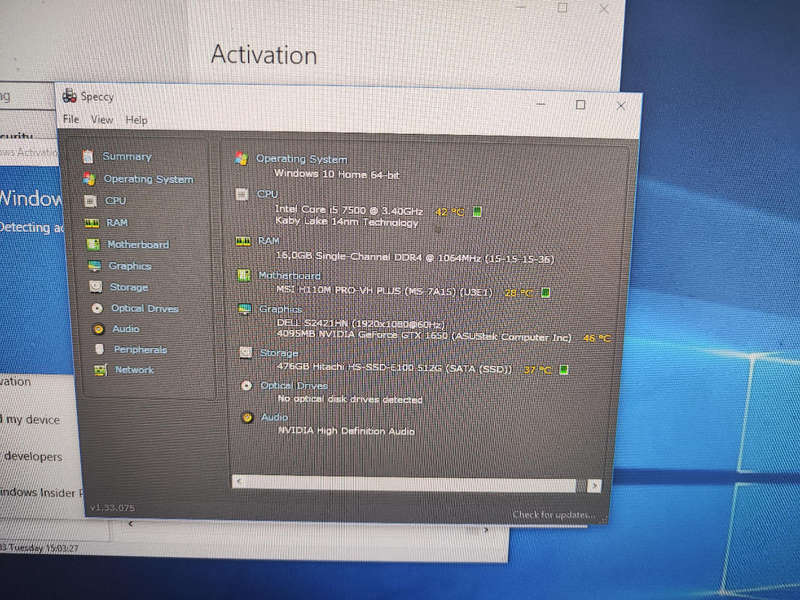Screen dimensions: 800x600
Task: Open the Storage heading link in the summary panel
Action: 279,353
